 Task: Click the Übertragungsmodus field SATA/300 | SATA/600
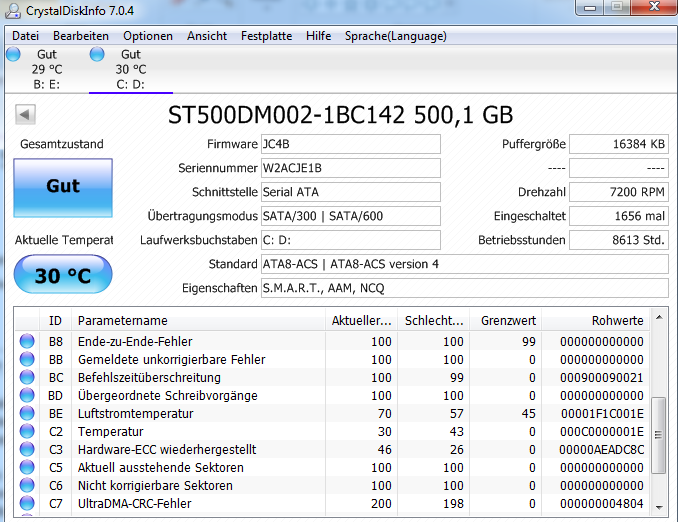(x=351, y=216)
